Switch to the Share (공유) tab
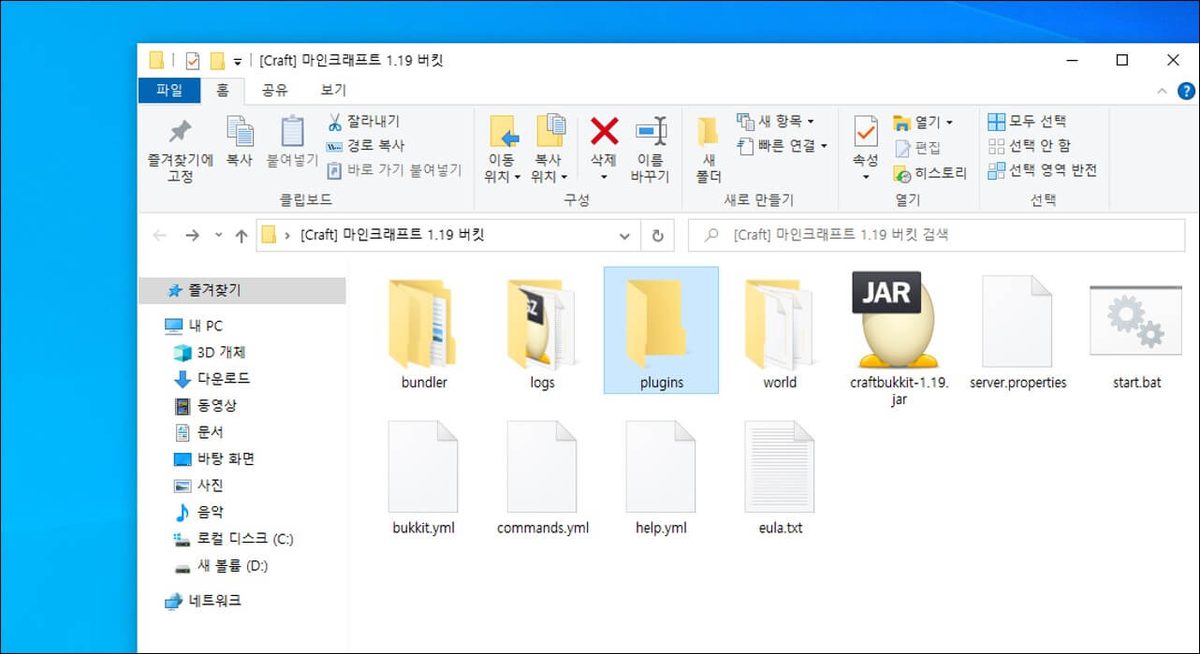This screenshot has height=654, width=1200. click(275, 90)
